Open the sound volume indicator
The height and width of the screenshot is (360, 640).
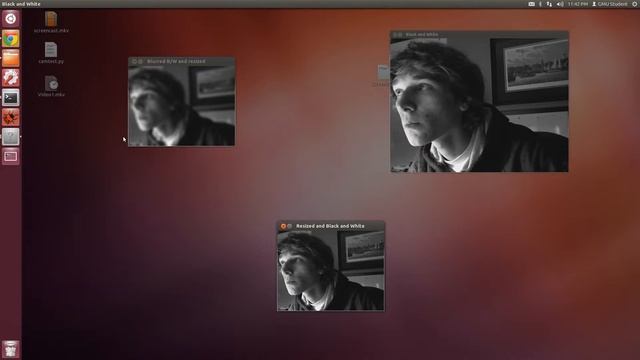click(x=560, y=4)
